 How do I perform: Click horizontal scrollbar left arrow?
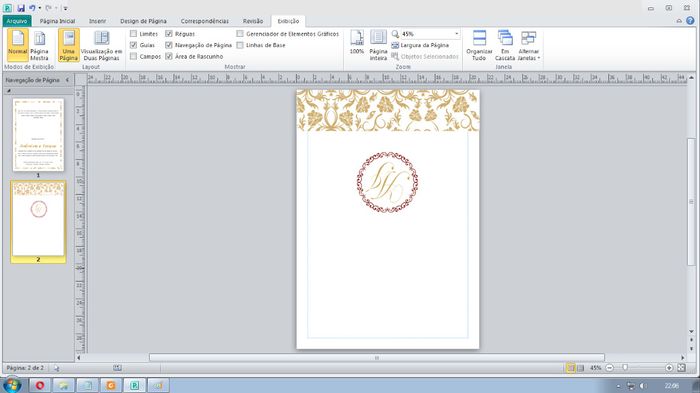click(x=79, y=358)
